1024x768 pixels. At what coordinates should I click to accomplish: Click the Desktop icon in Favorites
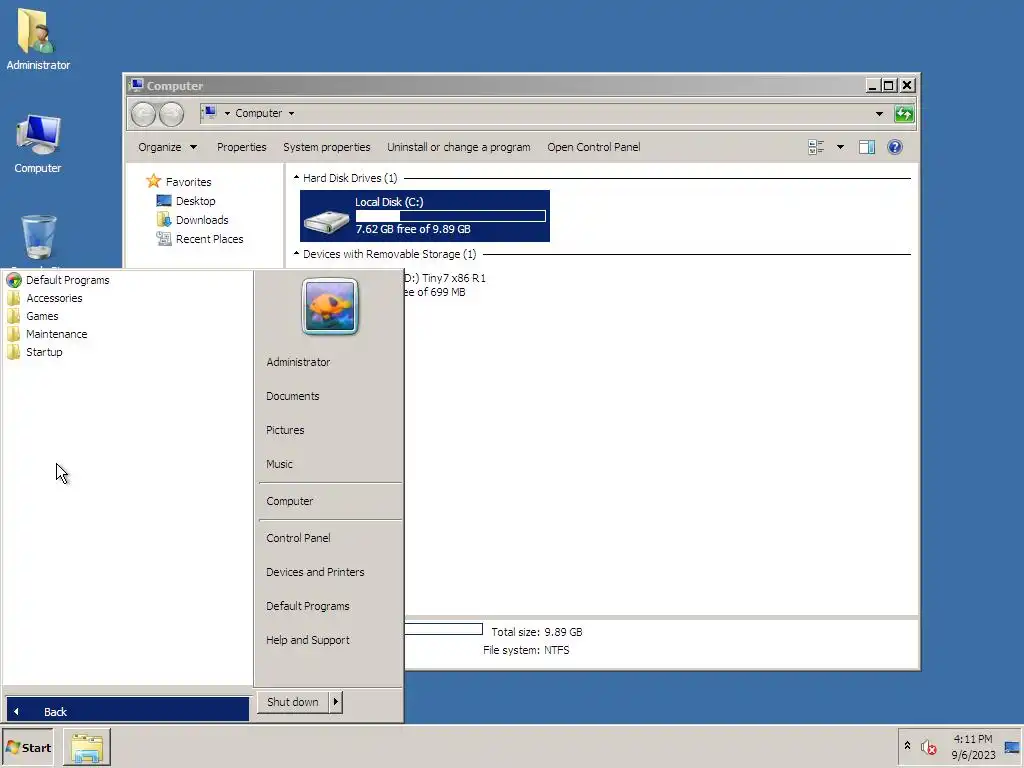click(164, 200)
